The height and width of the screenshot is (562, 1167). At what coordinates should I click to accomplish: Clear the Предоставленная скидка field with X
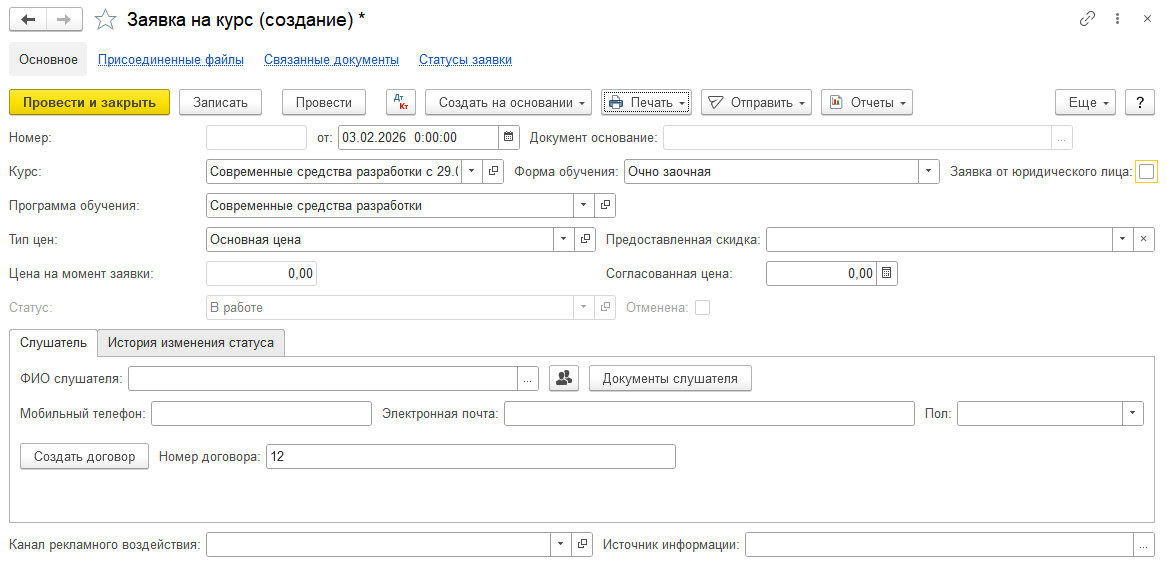pyautogui.click(x=1144, y=239)
